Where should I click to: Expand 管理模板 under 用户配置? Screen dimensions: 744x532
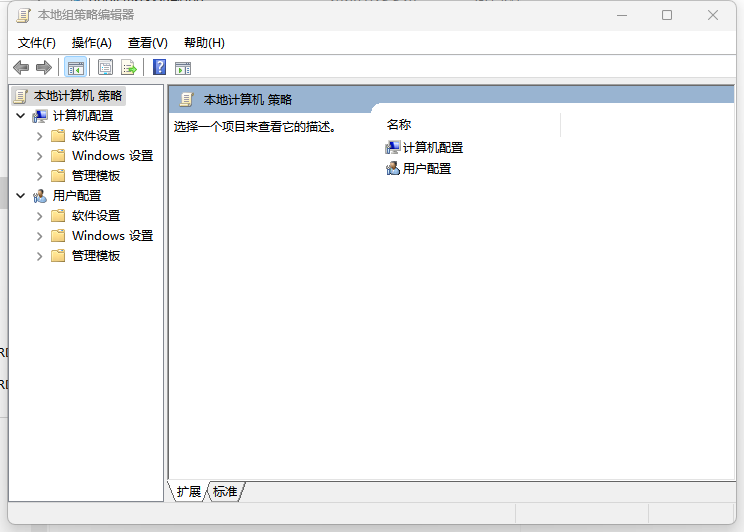coord(39,256)
